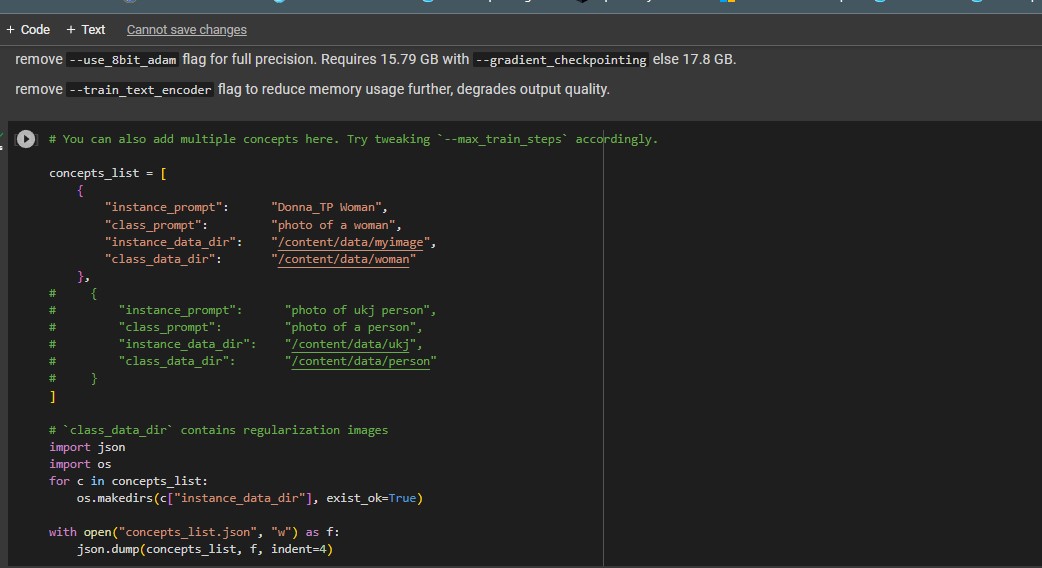Click the regularization images comment line
The width and height of the screenshot is (1042, 568).
(219, 430)
